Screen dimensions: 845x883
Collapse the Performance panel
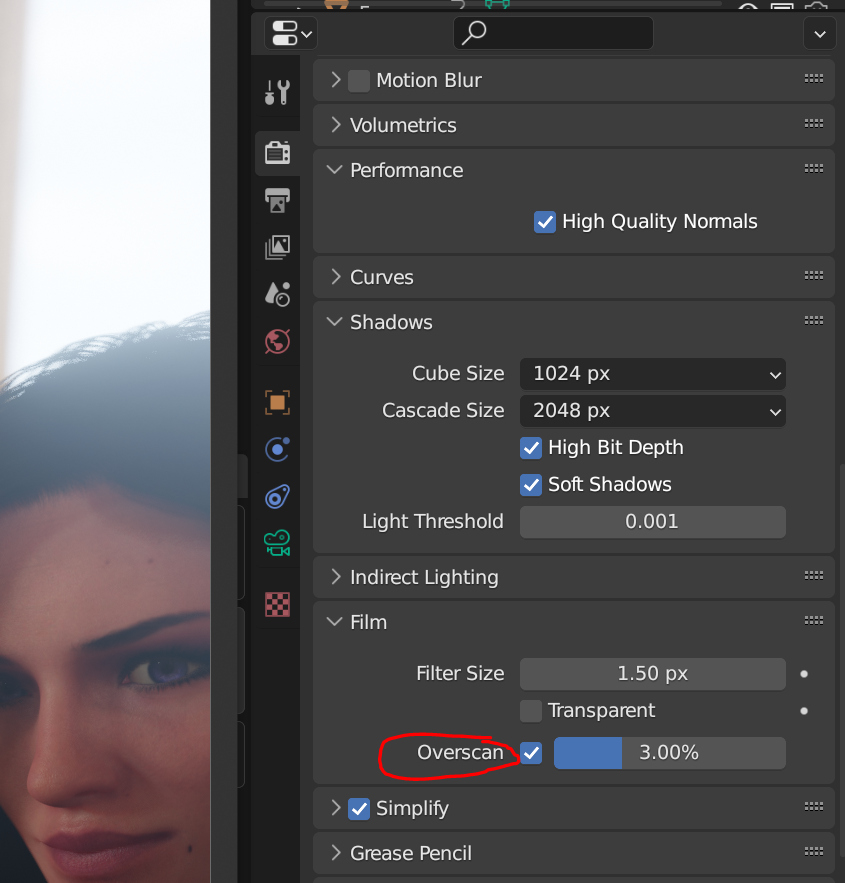(x=334, y=170)
